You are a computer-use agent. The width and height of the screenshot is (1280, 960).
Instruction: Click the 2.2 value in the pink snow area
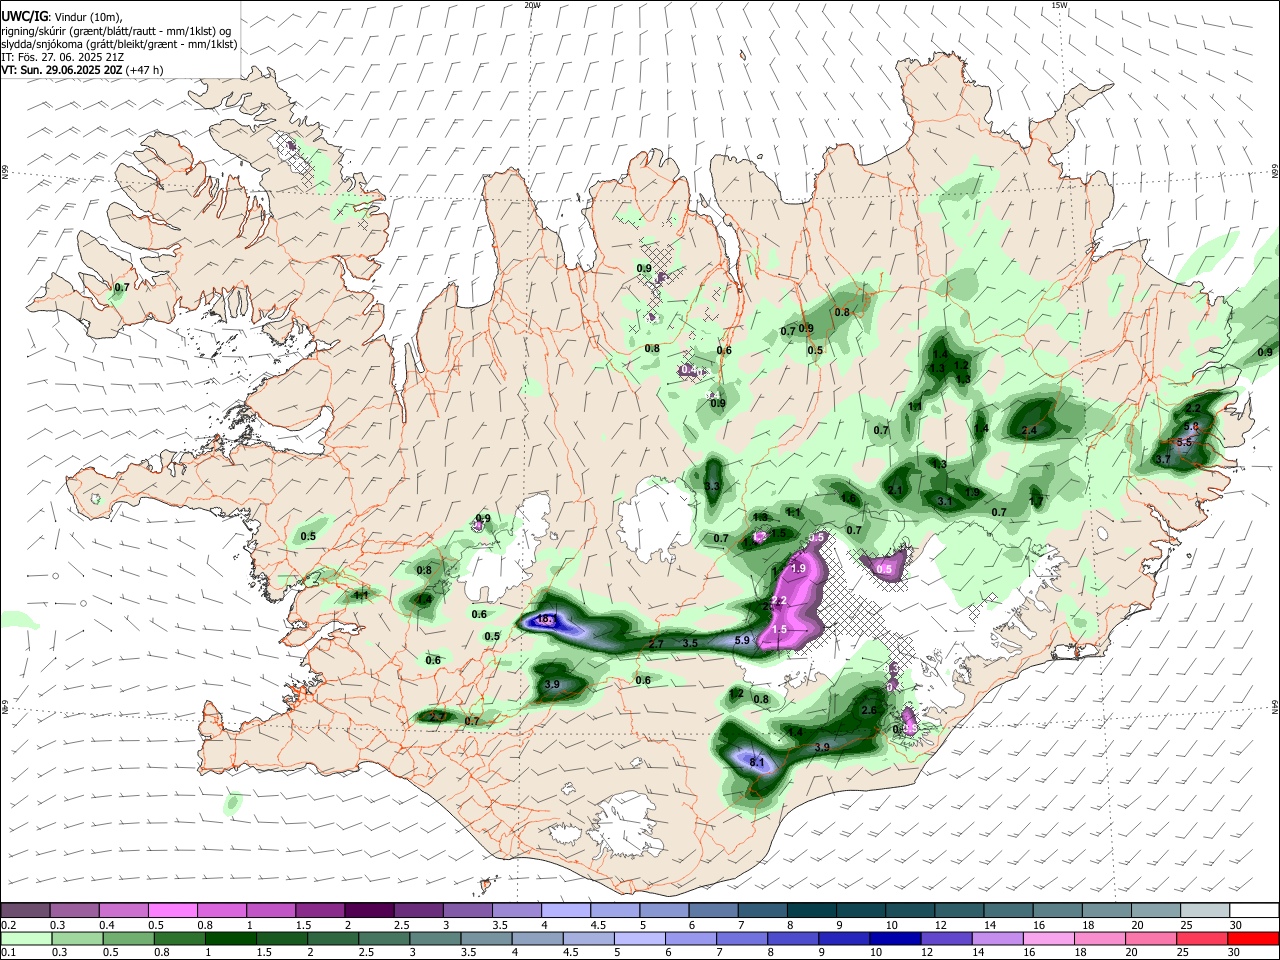(x=780, y=600)
